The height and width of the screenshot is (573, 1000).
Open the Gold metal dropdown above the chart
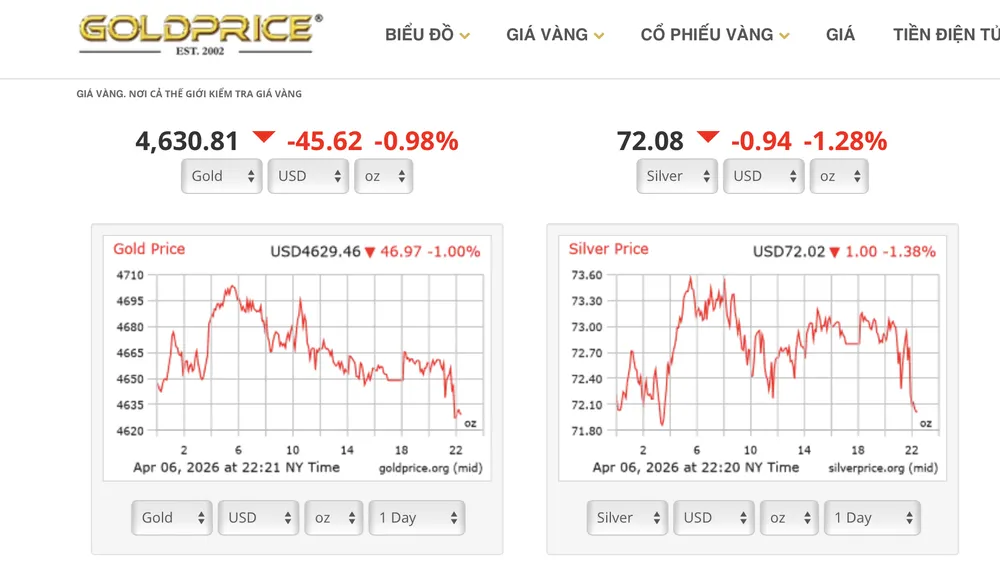coord(221,176)
